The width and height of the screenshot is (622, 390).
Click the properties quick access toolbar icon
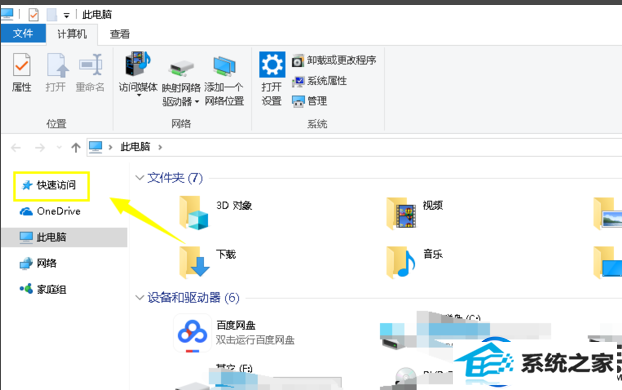(33, 15)
